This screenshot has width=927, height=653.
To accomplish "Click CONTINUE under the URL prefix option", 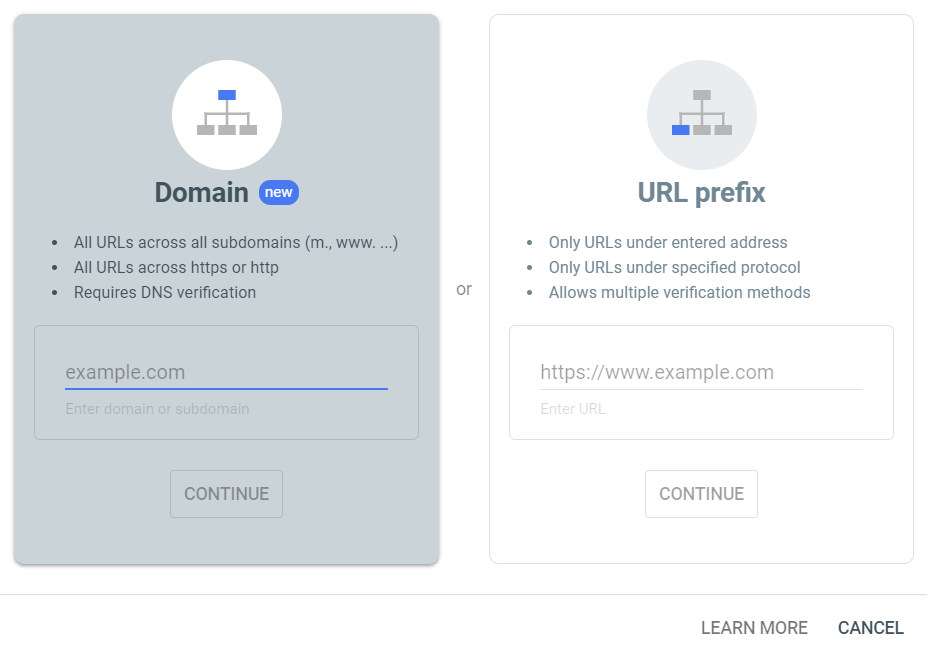I will [x=701, y=494].
